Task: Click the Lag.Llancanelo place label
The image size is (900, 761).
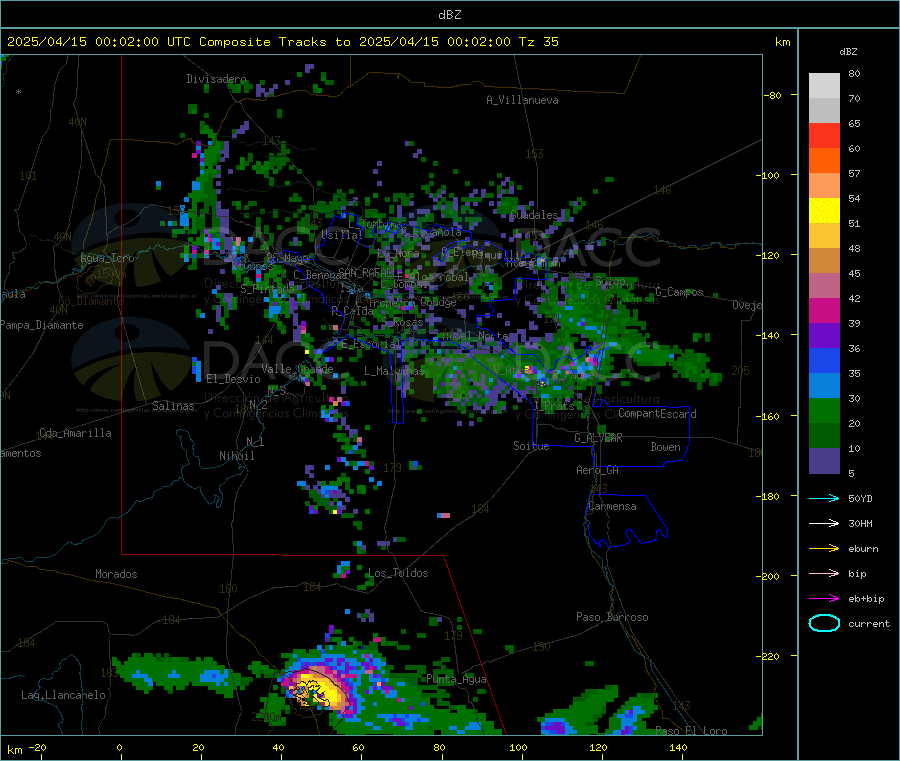Action: pos(63,695)
